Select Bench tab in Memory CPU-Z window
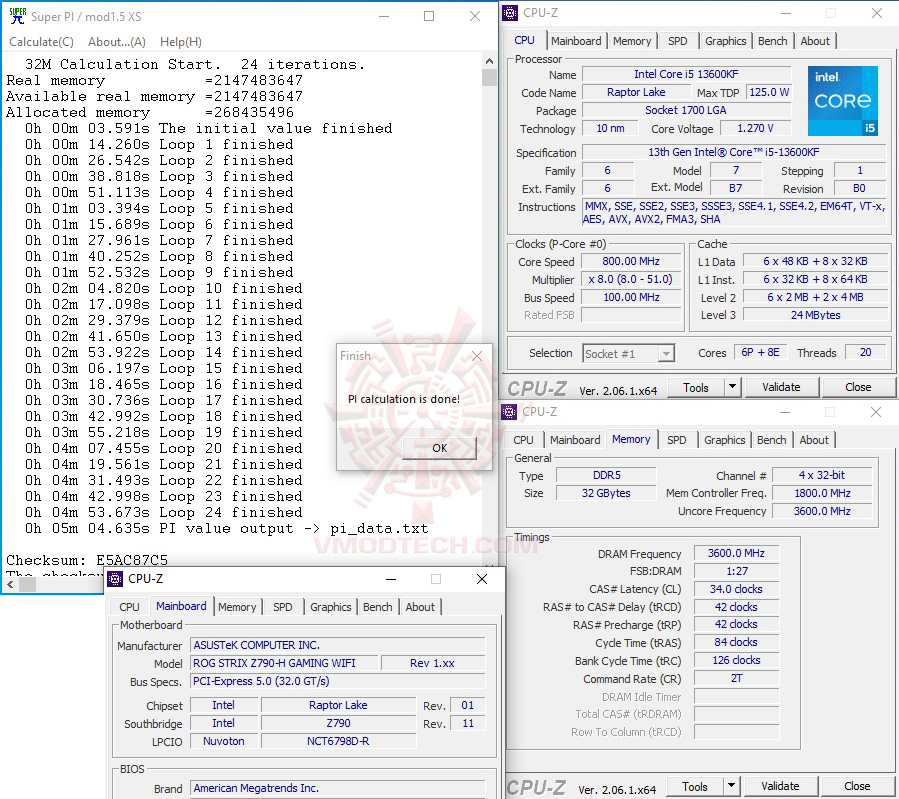Image resolution: width=899 pixels, height=799 pixels. [771, 440]
